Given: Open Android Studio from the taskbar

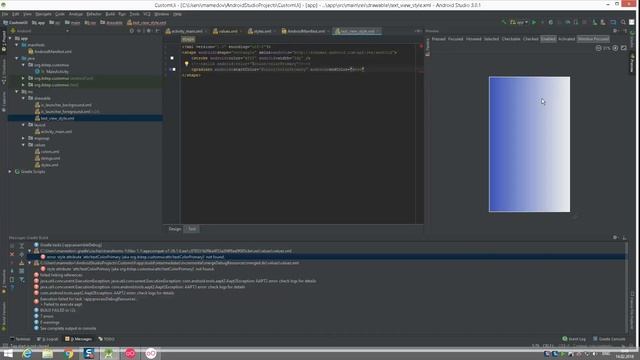Looking at the screenshot, I should coord(109,353).
